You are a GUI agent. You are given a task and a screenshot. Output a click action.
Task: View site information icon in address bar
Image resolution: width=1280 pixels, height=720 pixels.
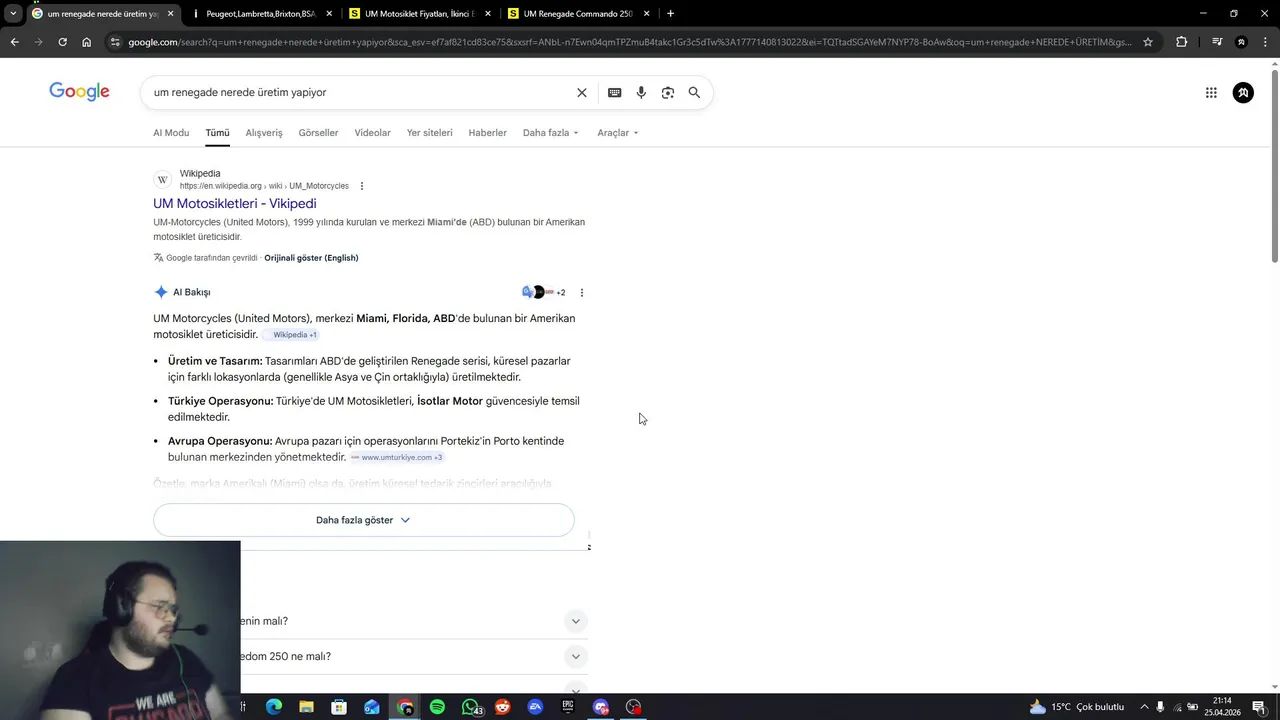pos(116,42)
